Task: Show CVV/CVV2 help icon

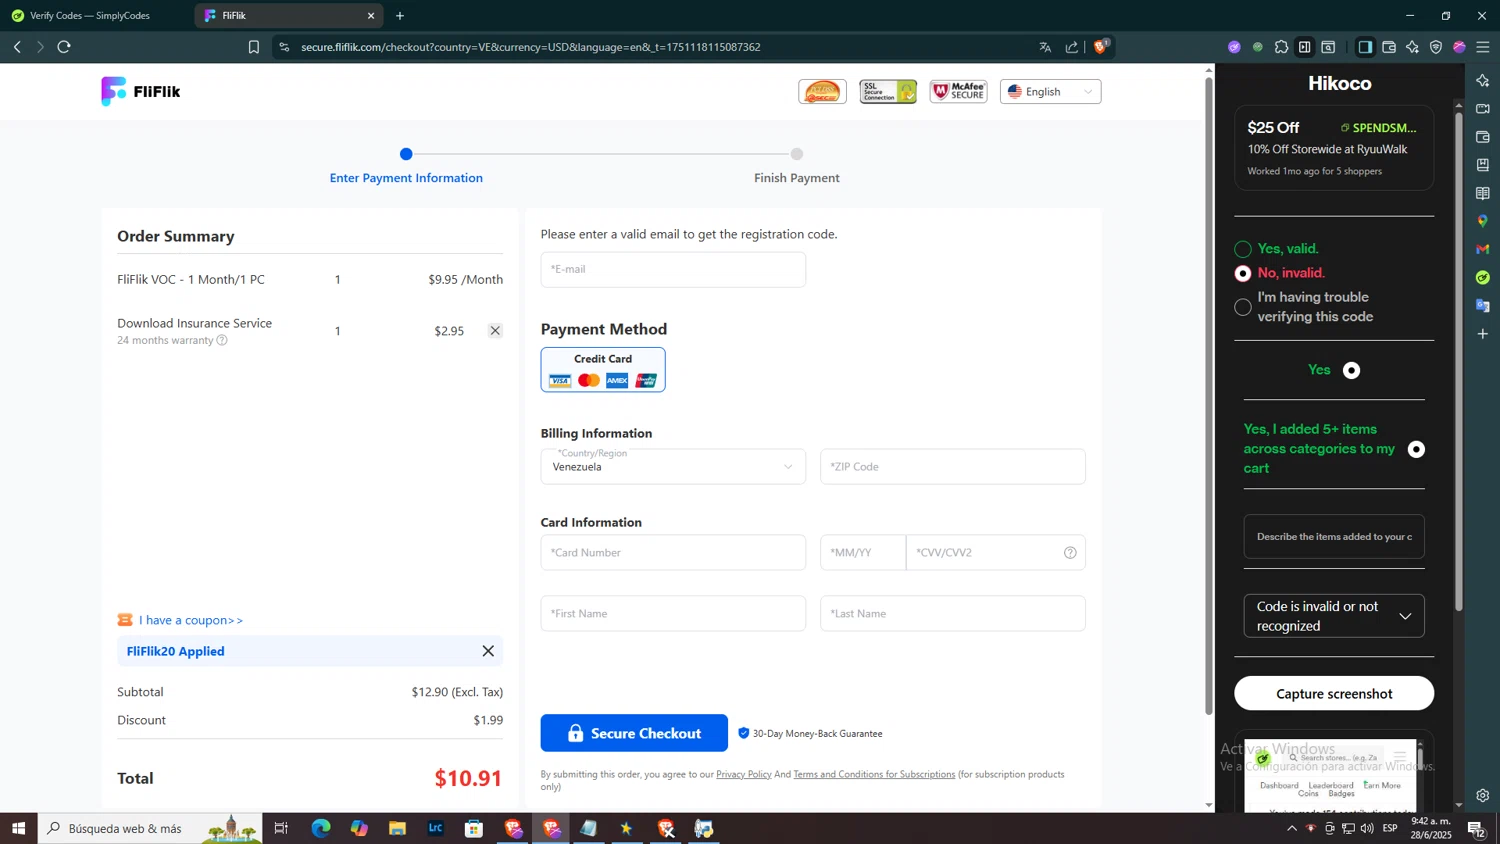Action: coord(1070,553)
